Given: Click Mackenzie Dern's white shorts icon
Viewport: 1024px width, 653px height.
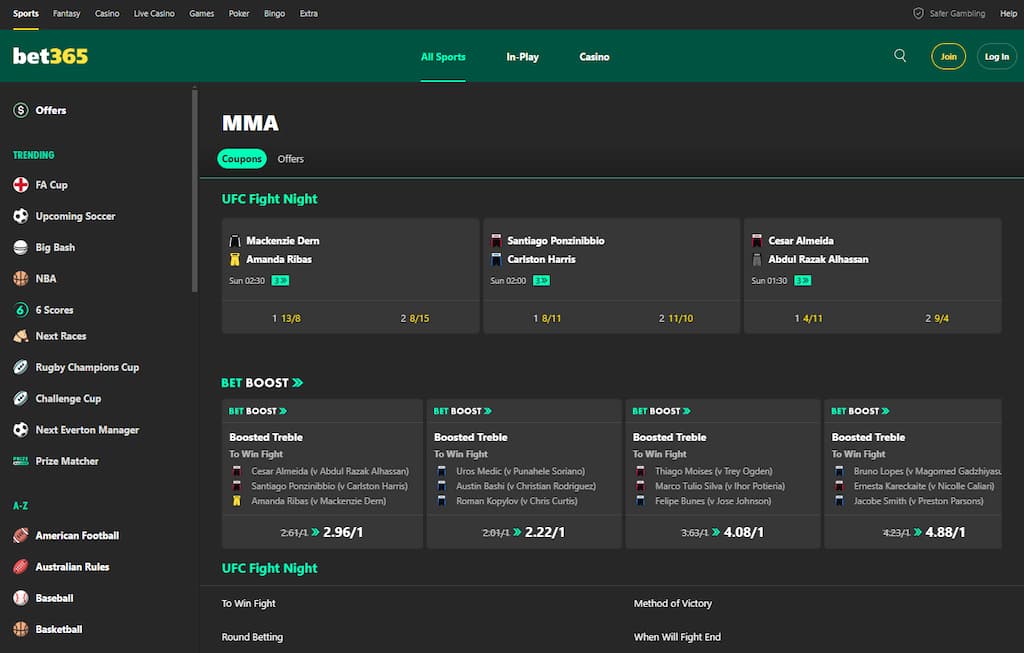Looking at the screenshot, I should pyautogui.click(x=235, y=241).
